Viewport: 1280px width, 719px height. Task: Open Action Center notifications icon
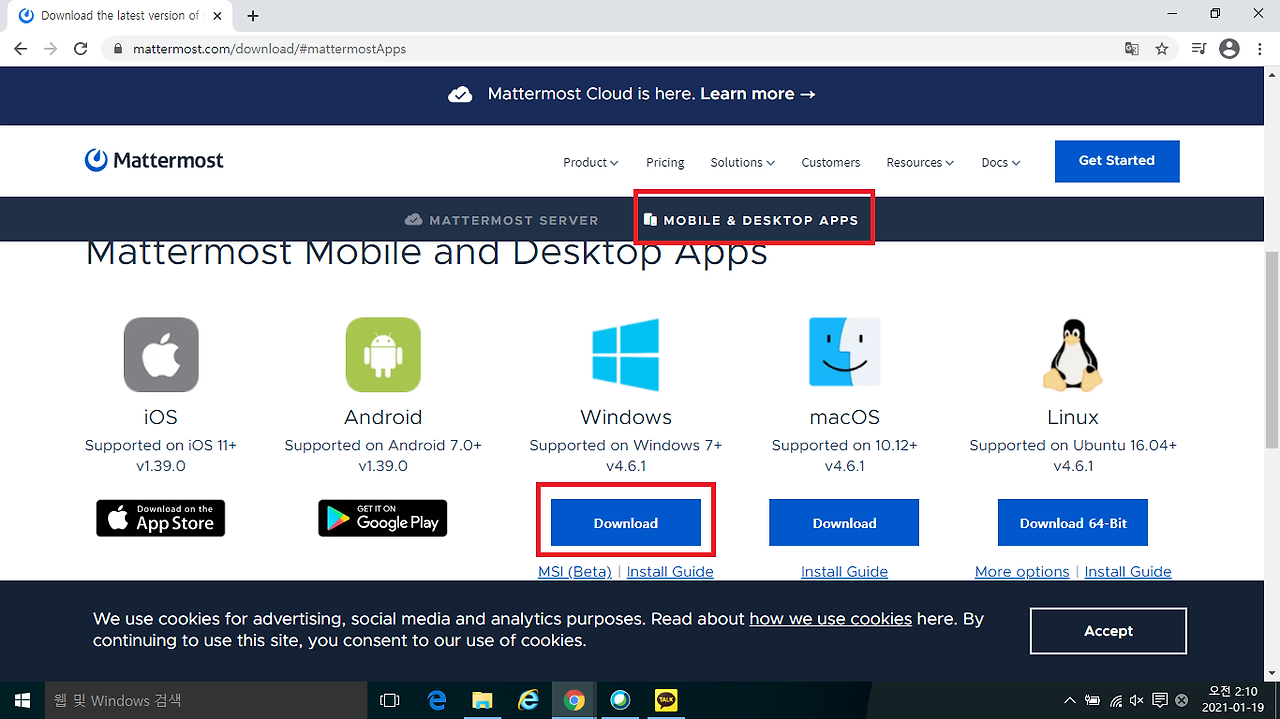click(1160, 701)
